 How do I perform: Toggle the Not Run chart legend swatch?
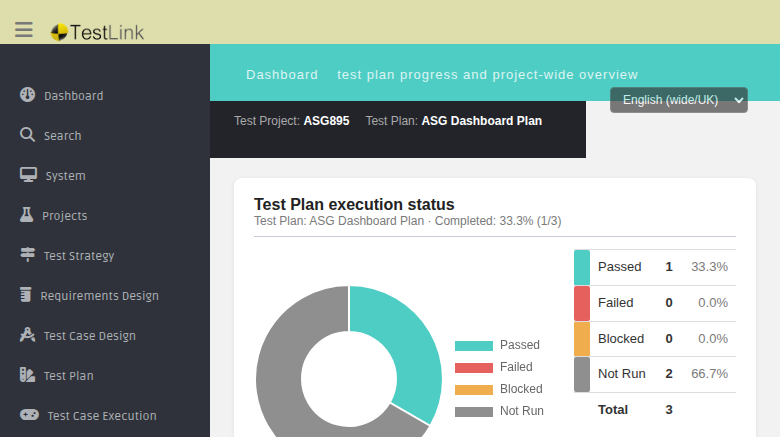coord(474,411)
